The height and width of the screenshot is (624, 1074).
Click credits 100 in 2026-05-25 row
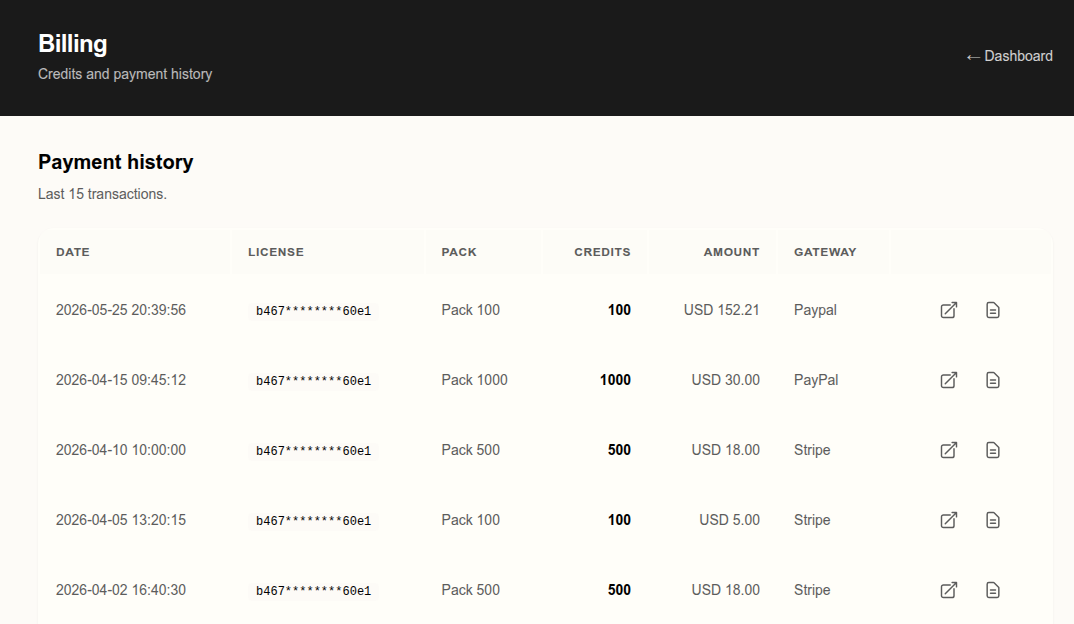point(619,310)
